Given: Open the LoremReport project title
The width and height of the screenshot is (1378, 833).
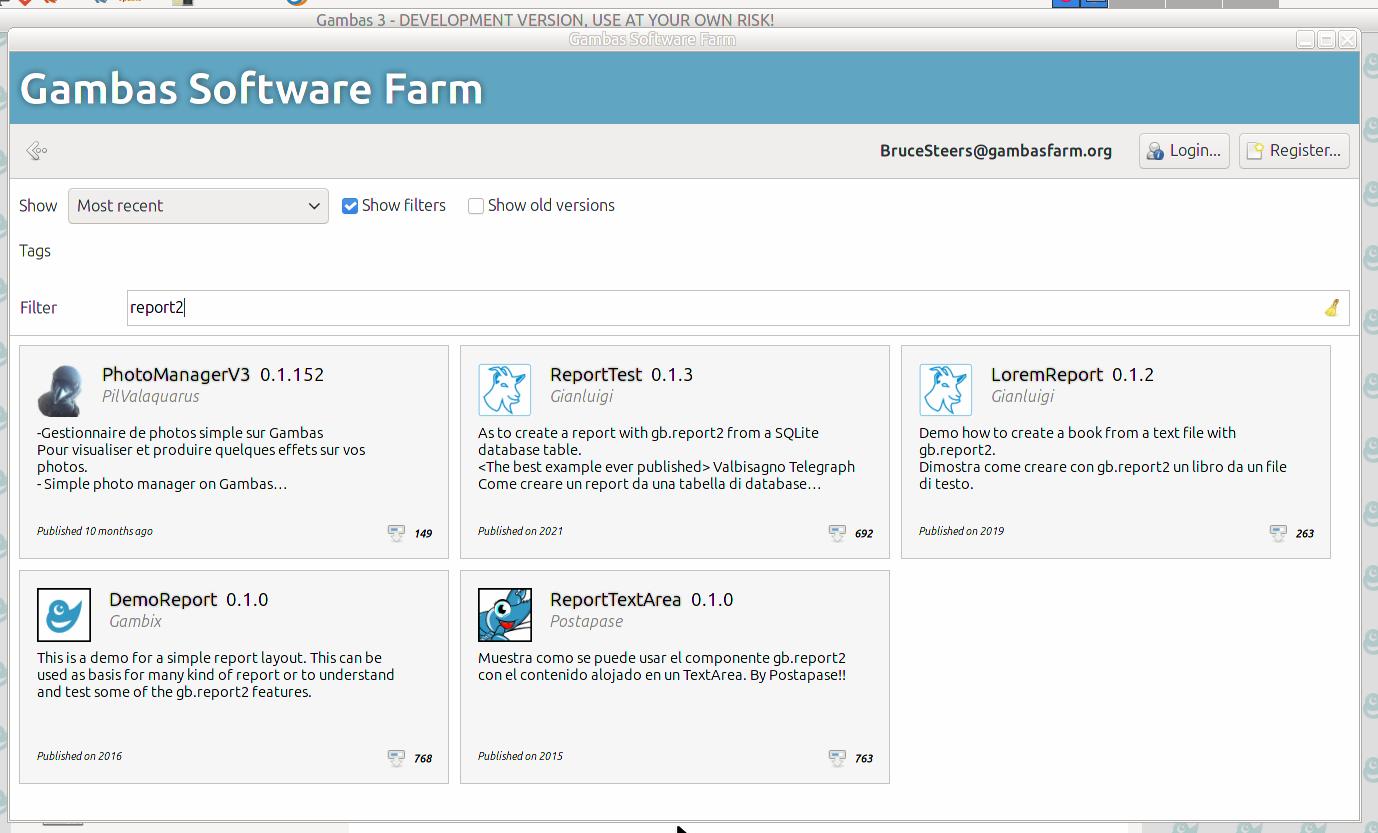Looking at the screenshot, I should click(x=1046, y=375).
